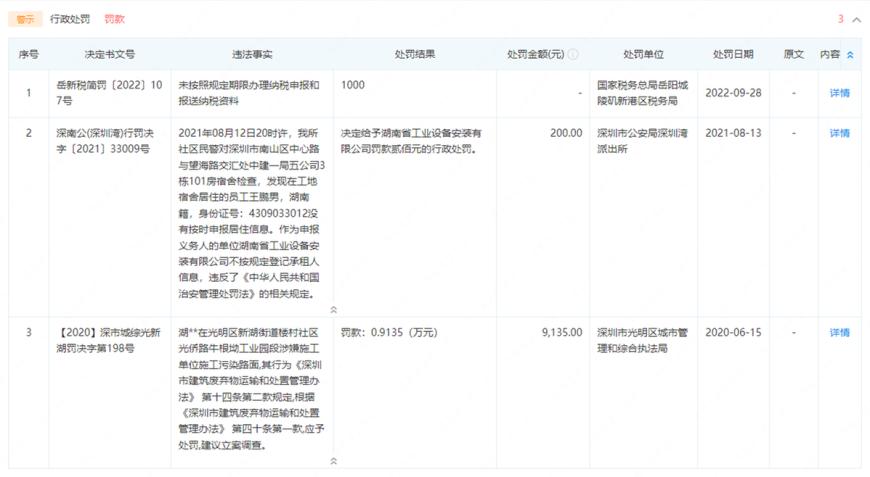The image size is (870, 477).
Task: Click the date 2022-09-28
Action: click(733, 93)
